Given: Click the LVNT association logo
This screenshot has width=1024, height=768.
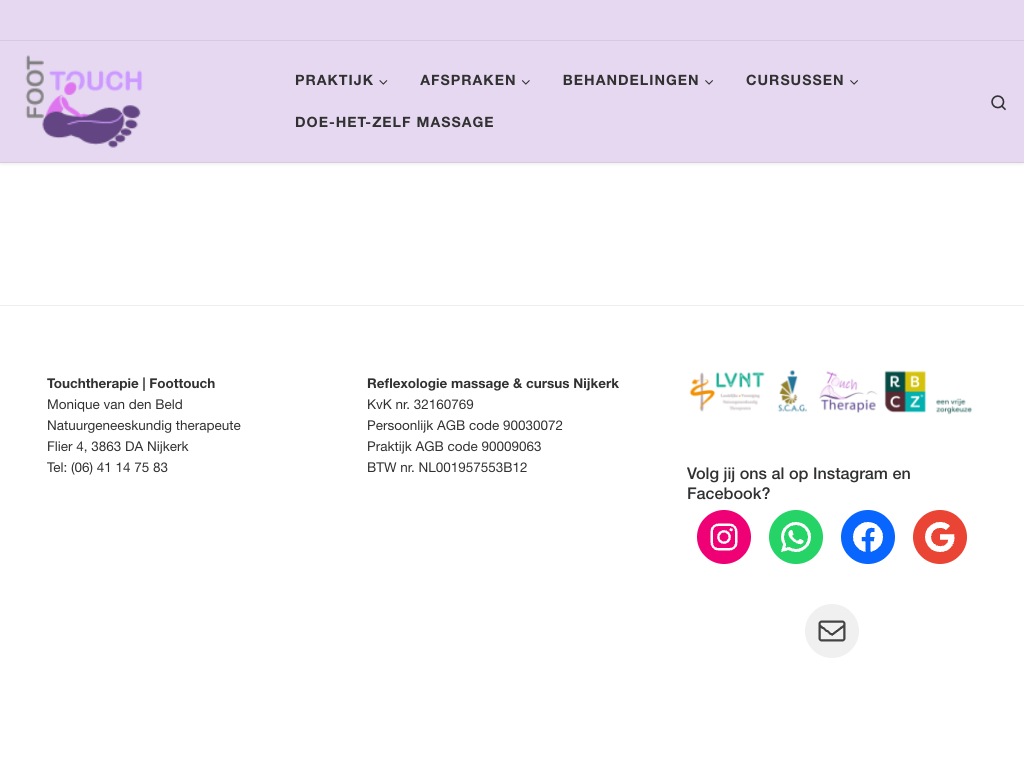Looking at the screenshot, I should tap(727, 391).
